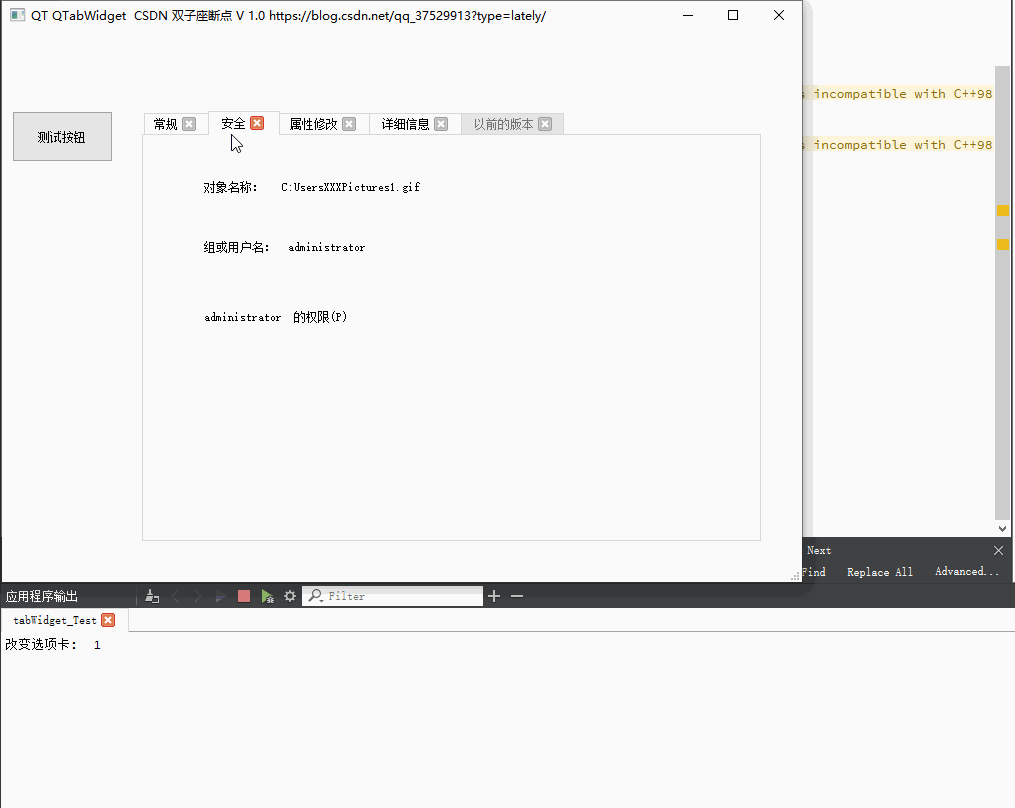Select the 以前的版本 tab
Screen dimensions: 1015x808
503,124
